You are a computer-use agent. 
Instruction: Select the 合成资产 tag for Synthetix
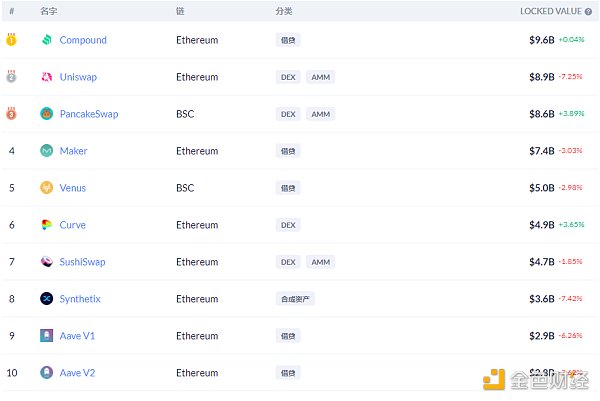coord(295,299)
